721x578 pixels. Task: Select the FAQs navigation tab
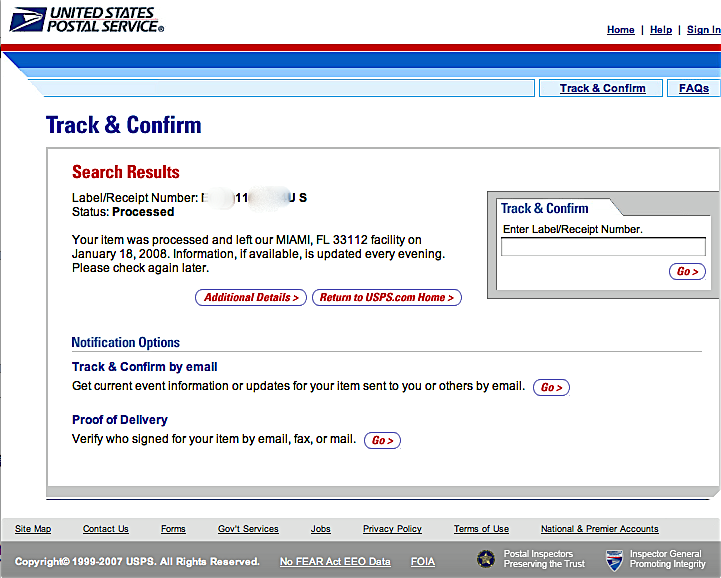coord(693,88)
